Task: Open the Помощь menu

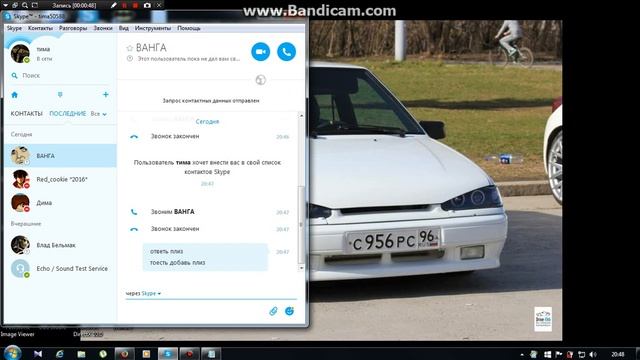Action: coord(189,28)
